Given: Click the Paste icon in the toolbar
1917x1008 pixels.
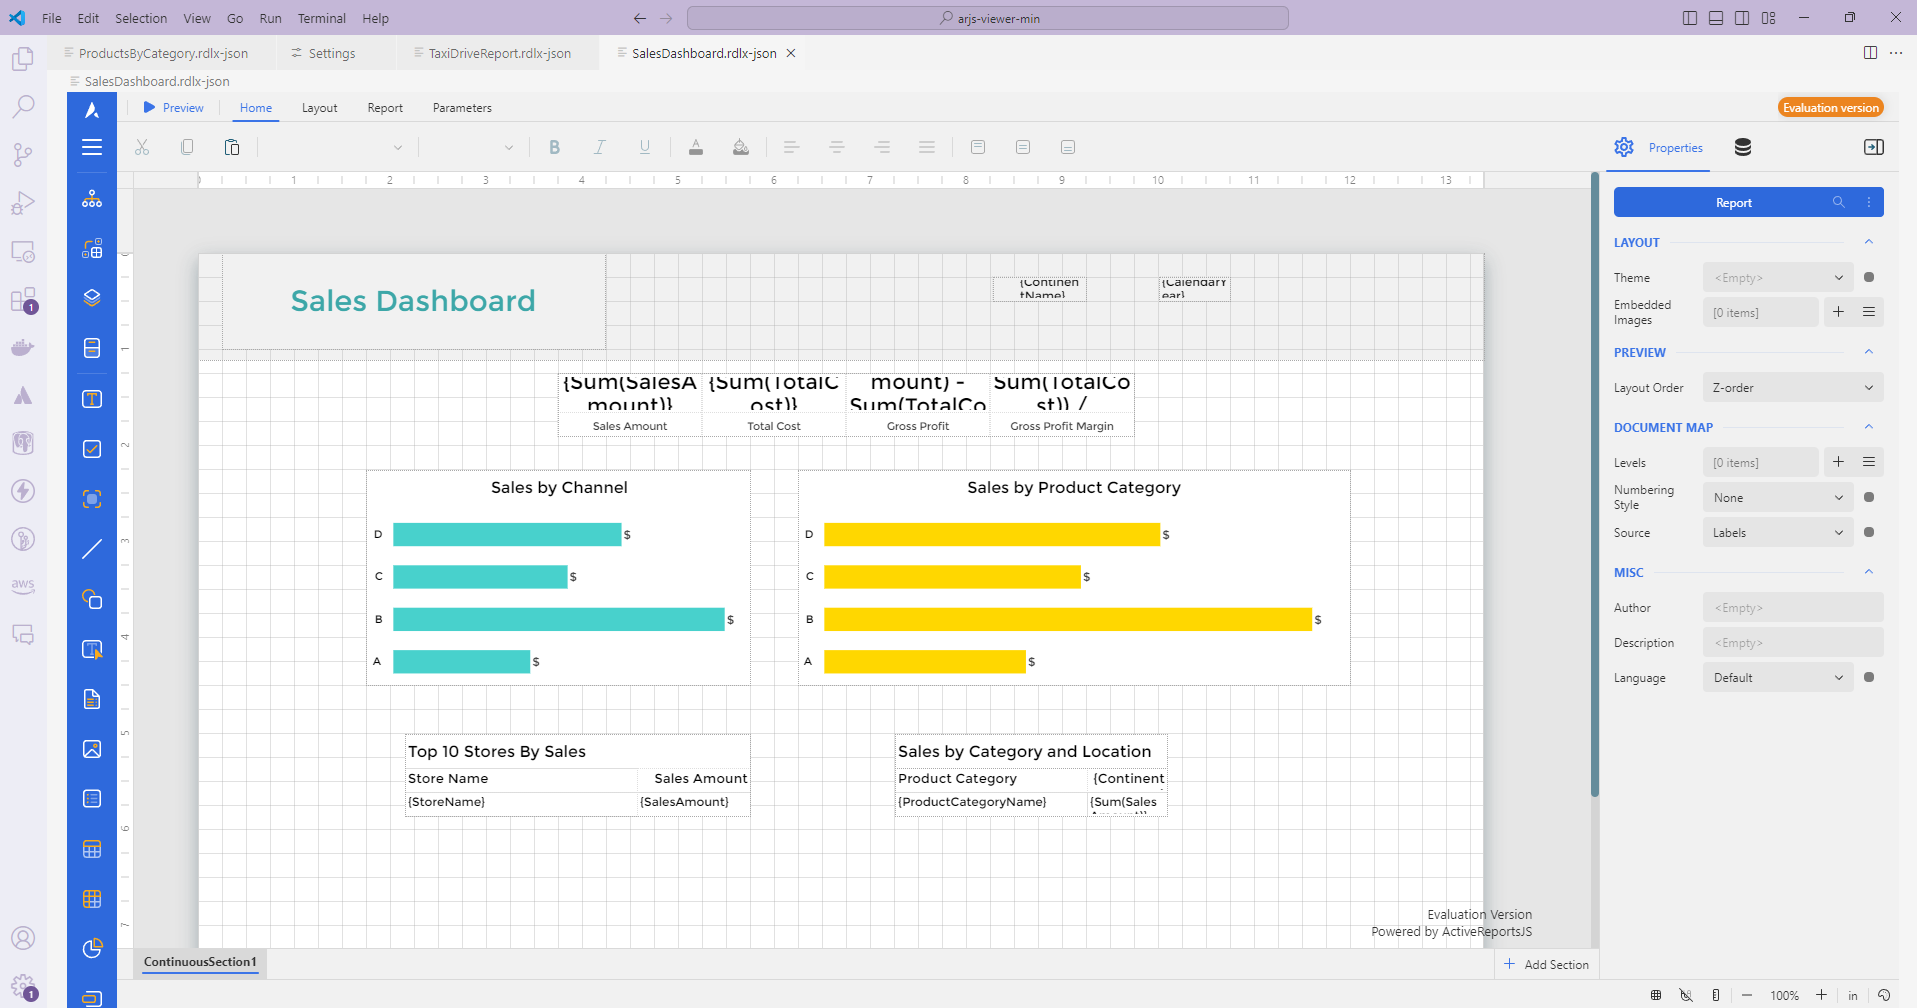Looking at the screenshot, I should pos(232,147).
